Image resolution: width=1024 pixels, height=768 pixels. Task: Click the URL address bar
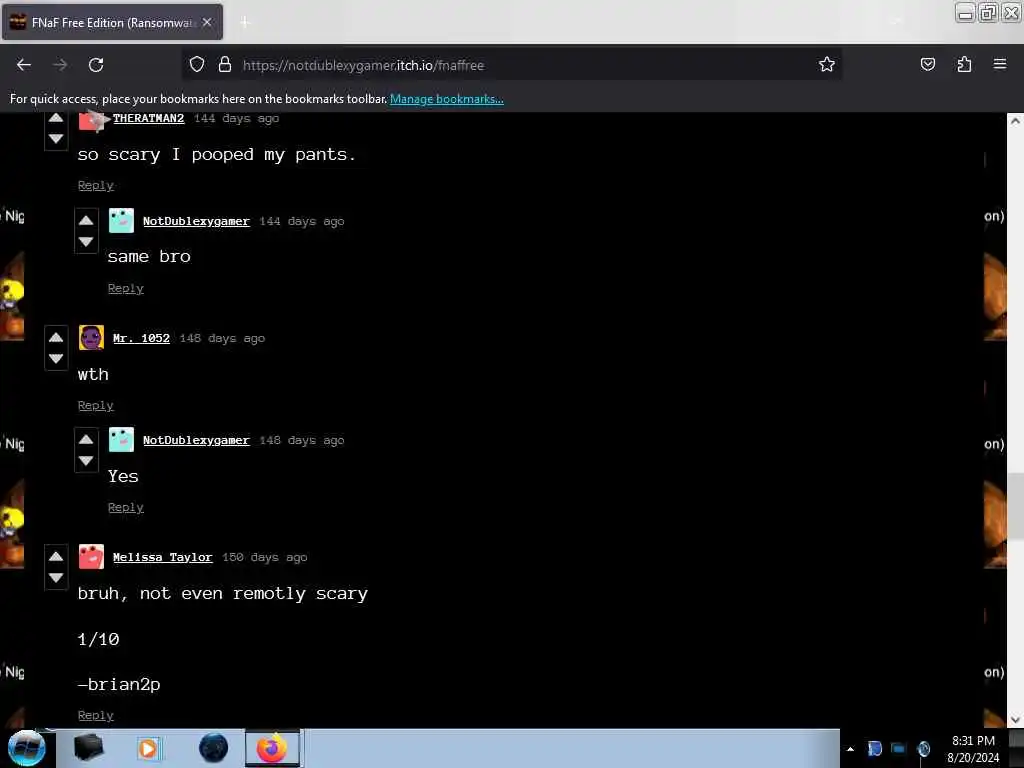pyautogui.click(x=511, y=65)
